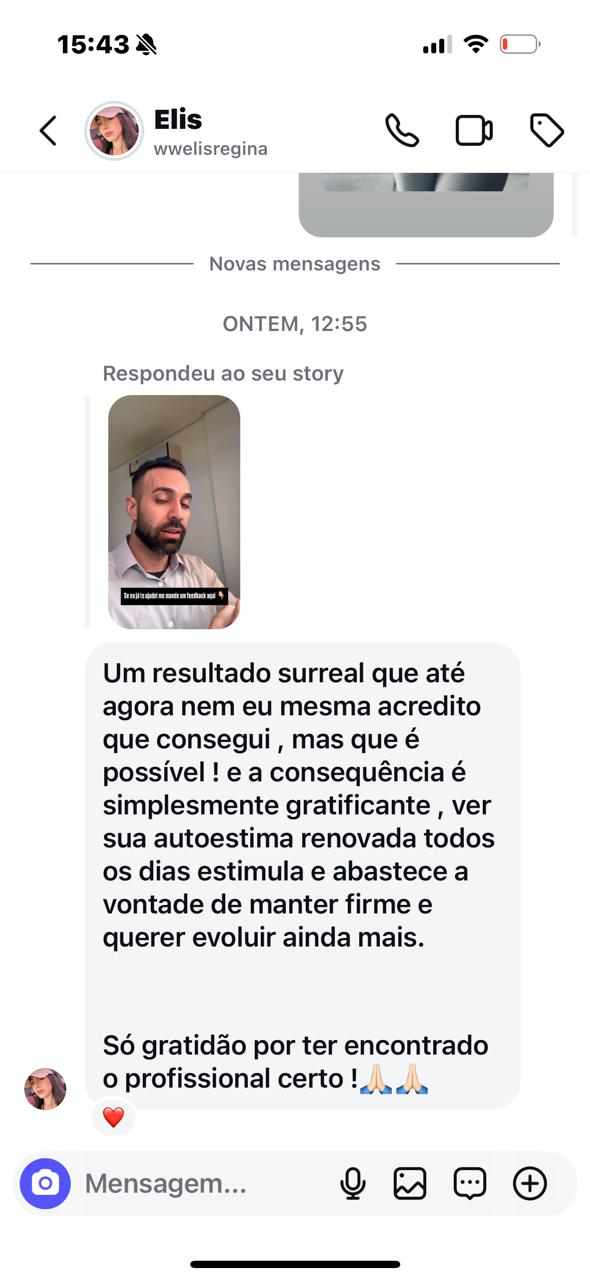
Task: Open the photo gallery picker
Action: [x=410, y=1184]
